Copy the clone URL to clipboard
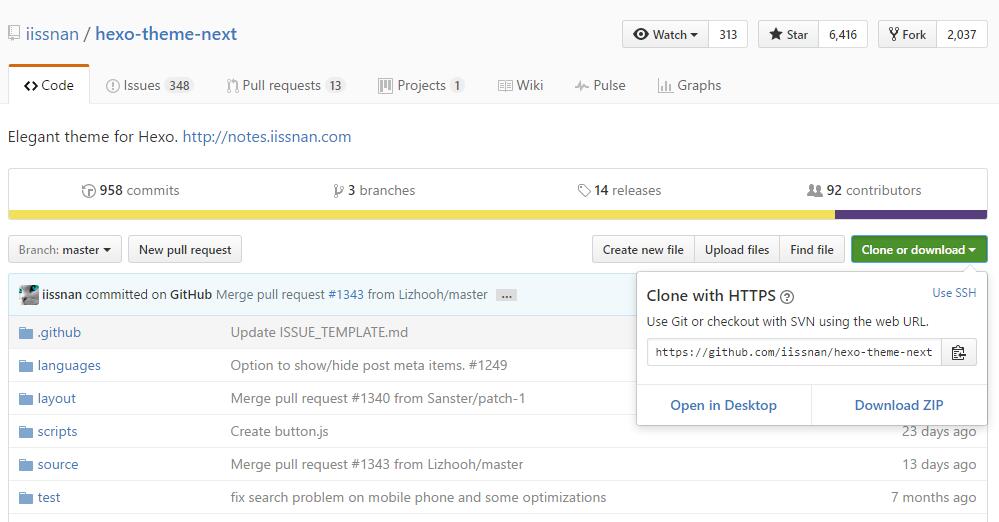 tap(958, 352)
